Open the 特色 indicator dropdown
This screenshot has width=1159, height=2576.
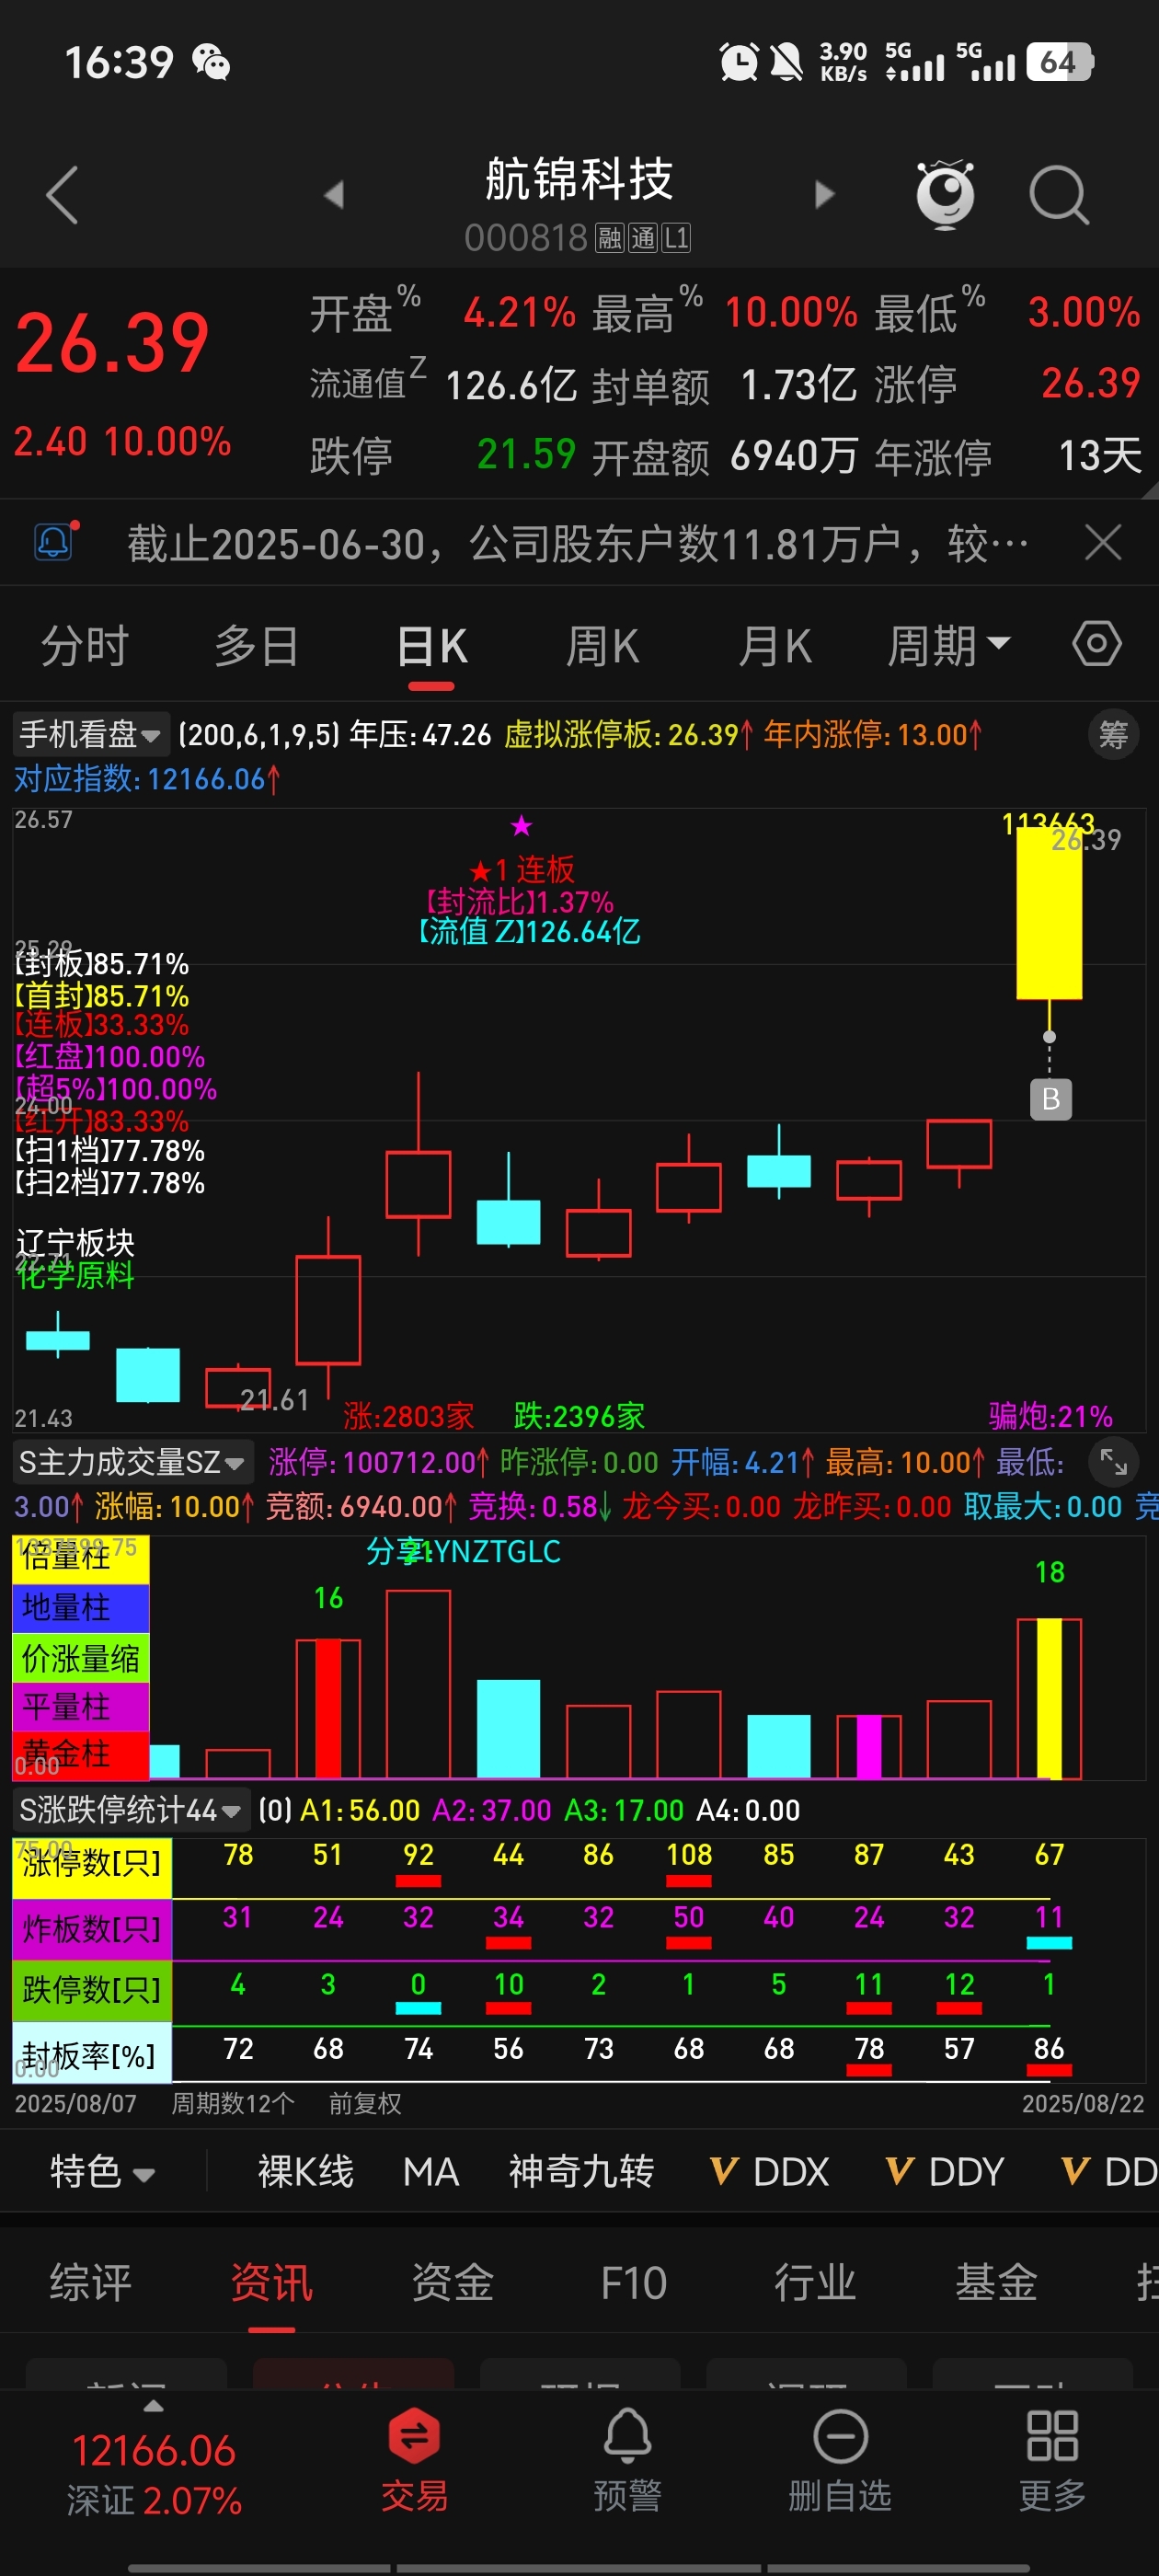pos(102,2172)
